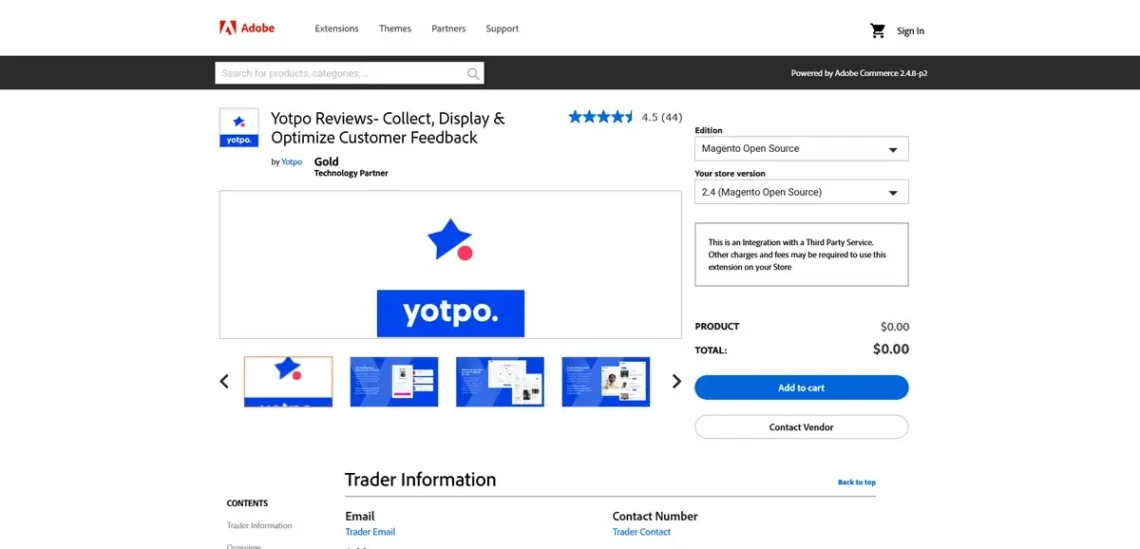Screen dimensions: 1140x549
Task: Open the shopping cart icon
Action: (877, 31)
